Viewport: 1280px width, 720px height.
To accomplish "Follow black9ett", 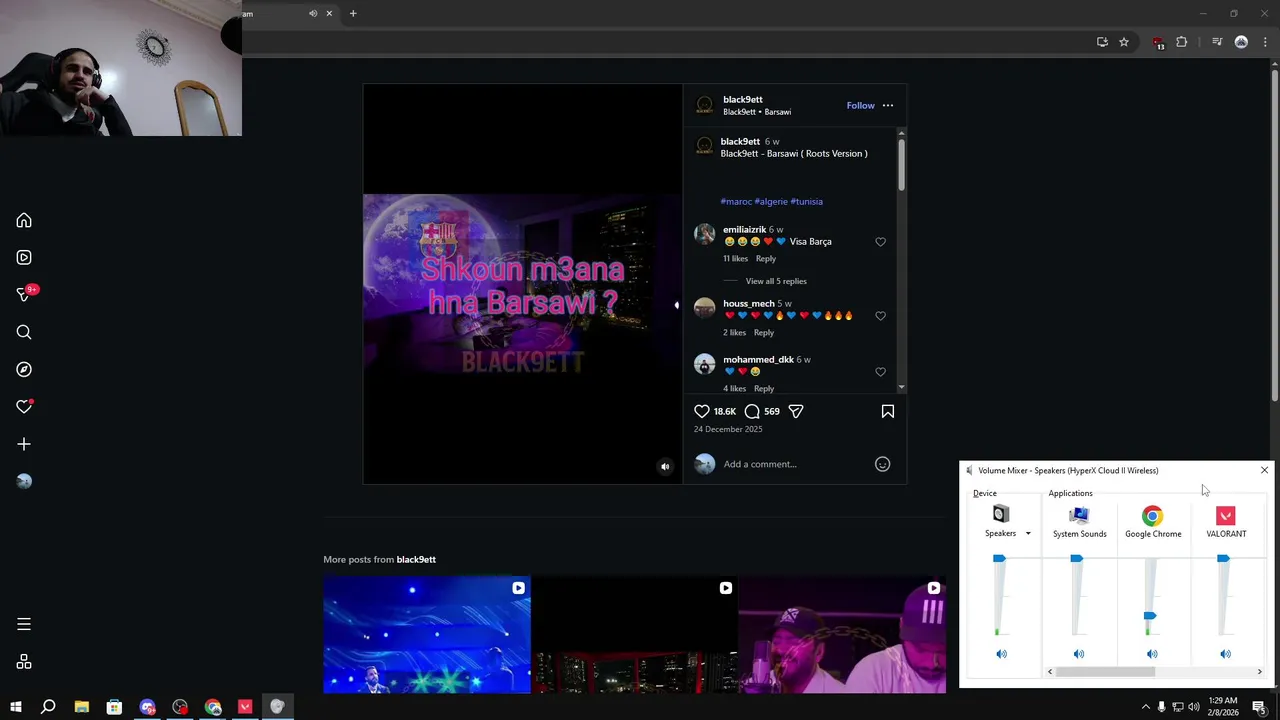I will click(860, 105).
